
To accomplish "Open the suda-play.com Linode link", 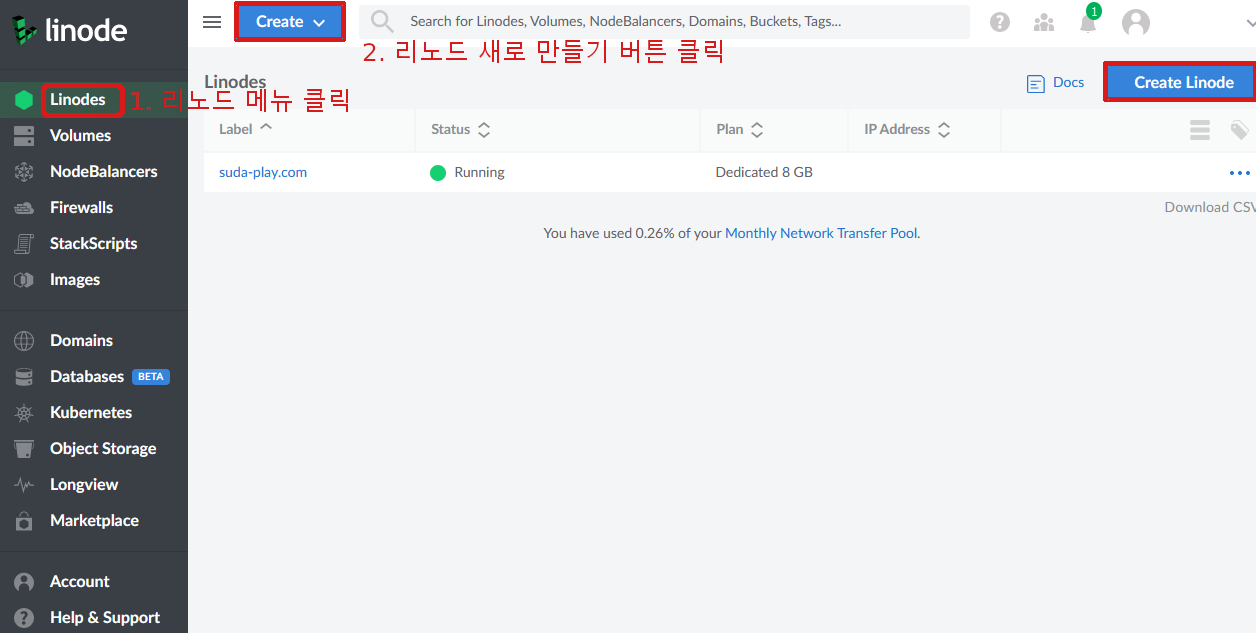I will (263, 173).
